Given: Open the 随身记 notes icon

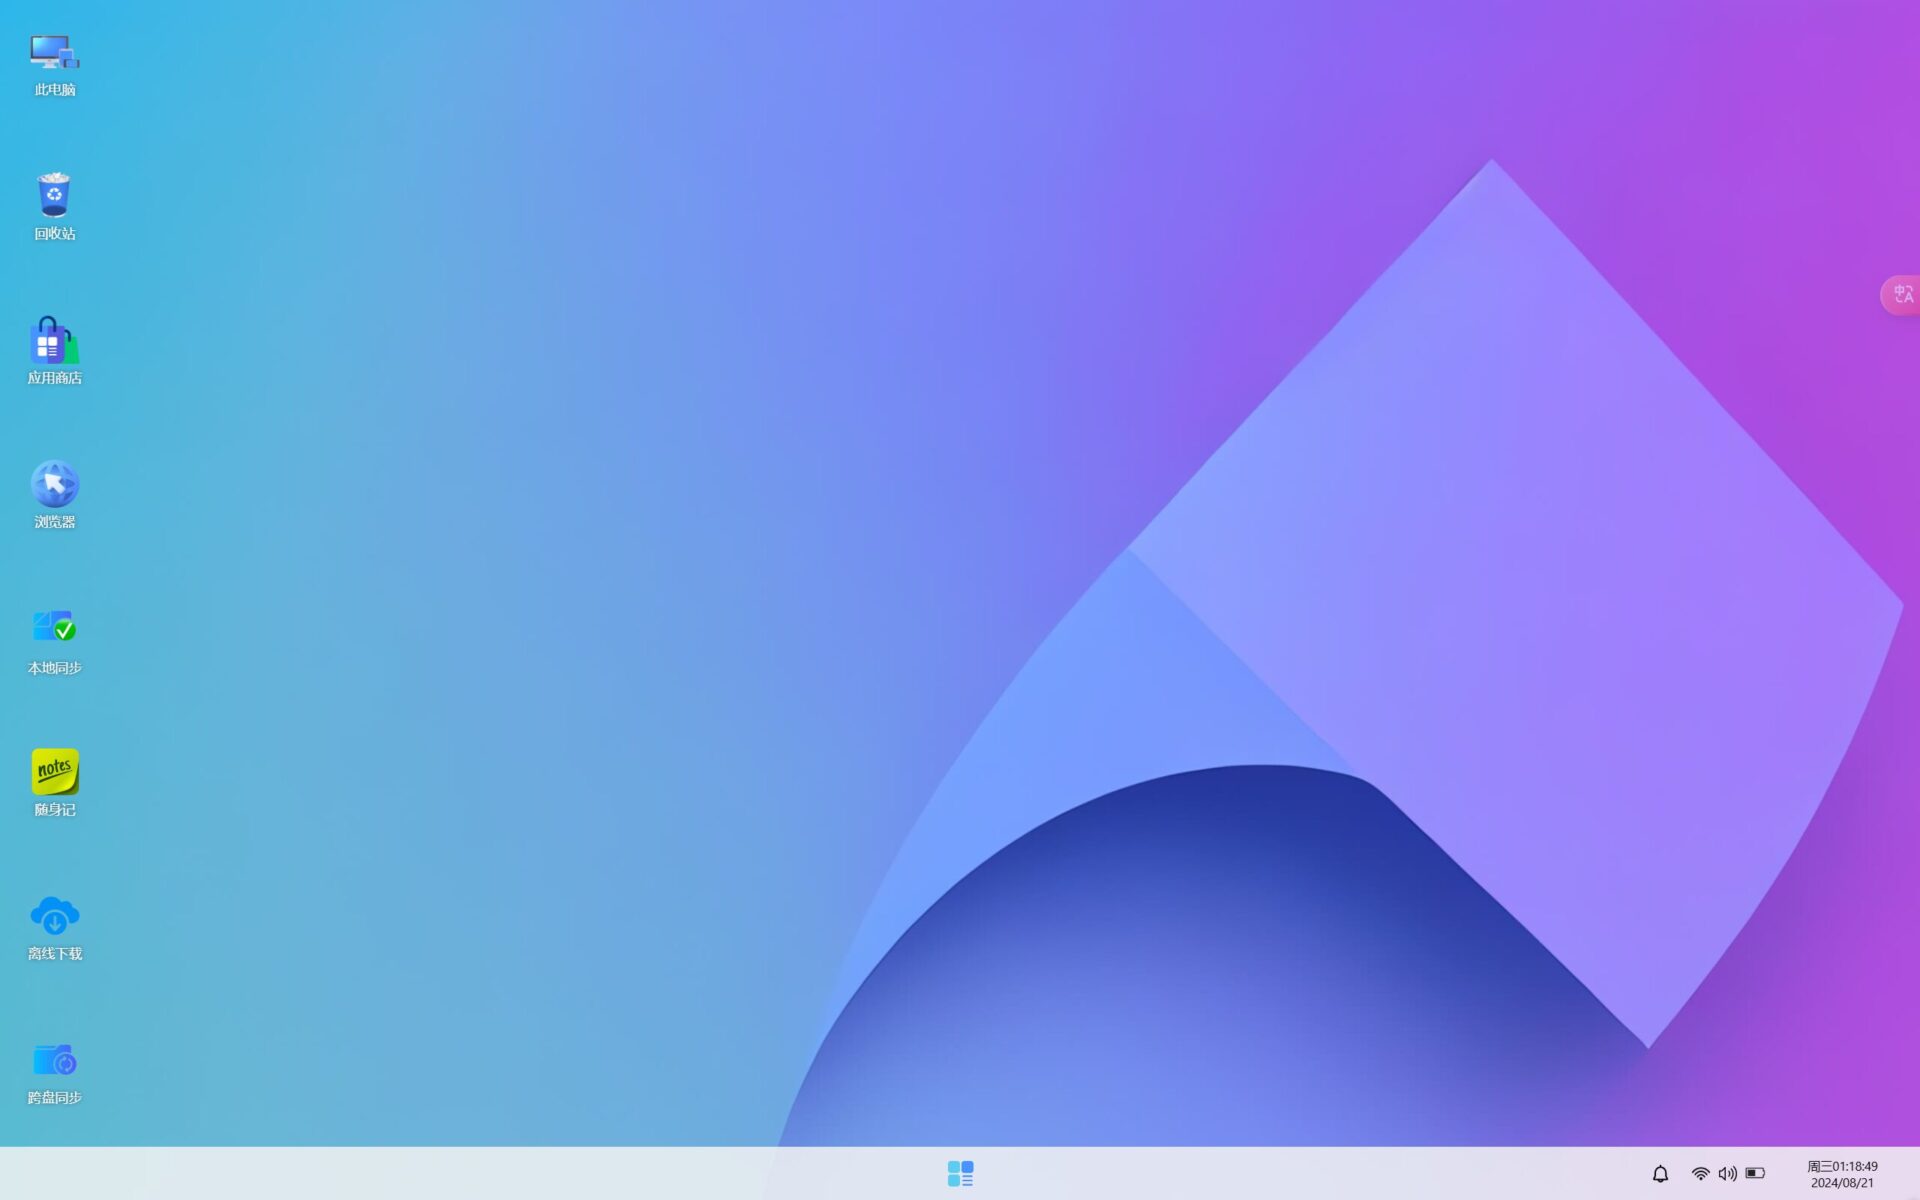Looking at the screenshot, I should pos(54,771).
